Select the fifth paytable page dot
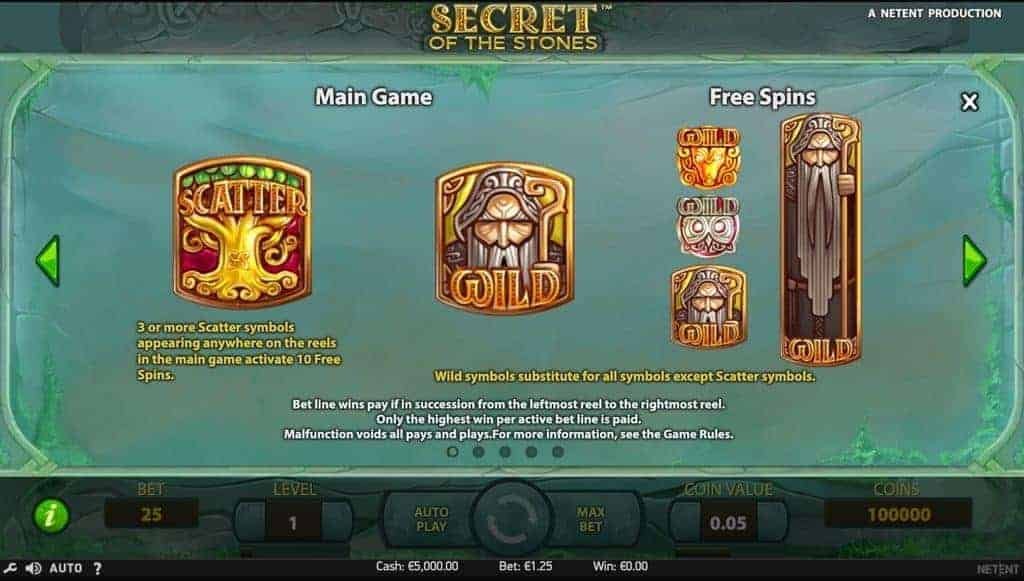Viewport: 1024px width, 581px height. pyautogui.click(x=558, y=451)
